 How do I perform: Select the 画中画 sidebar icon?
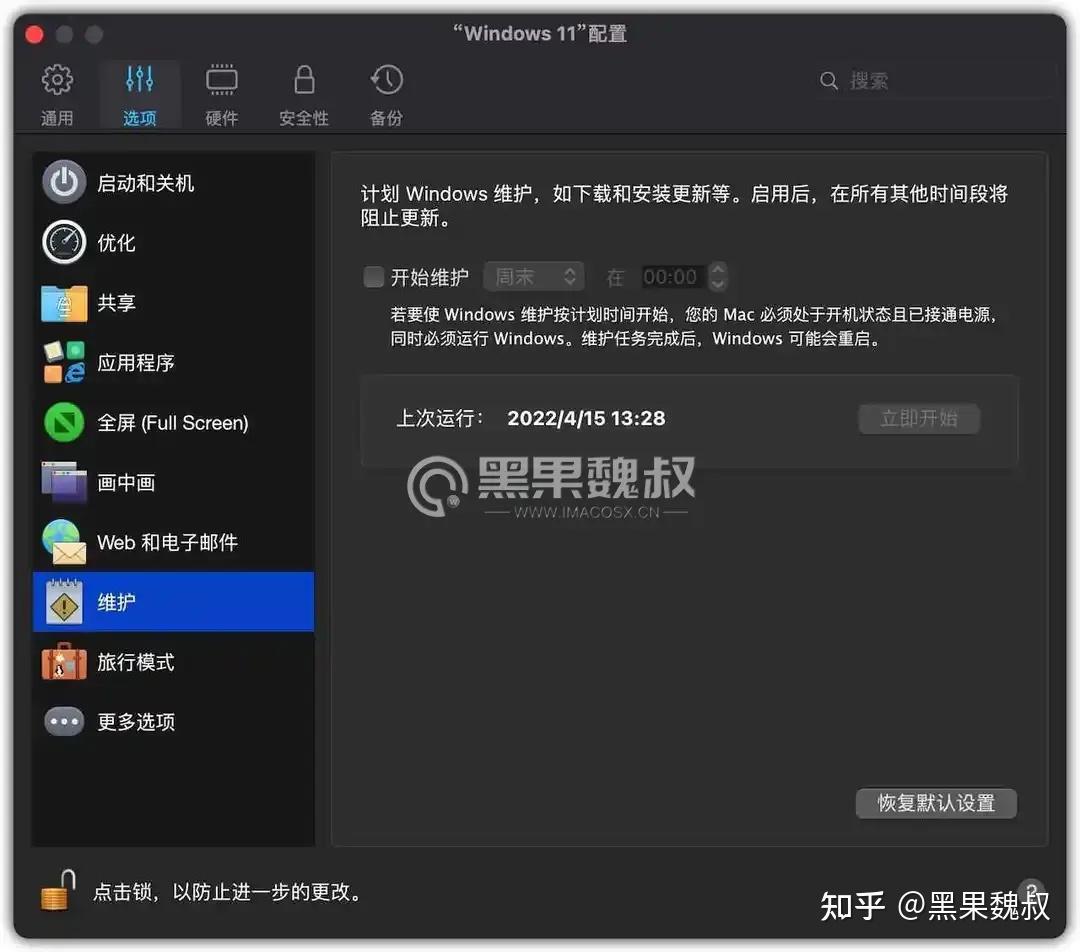pyautogui.click(x=63, y=482)
